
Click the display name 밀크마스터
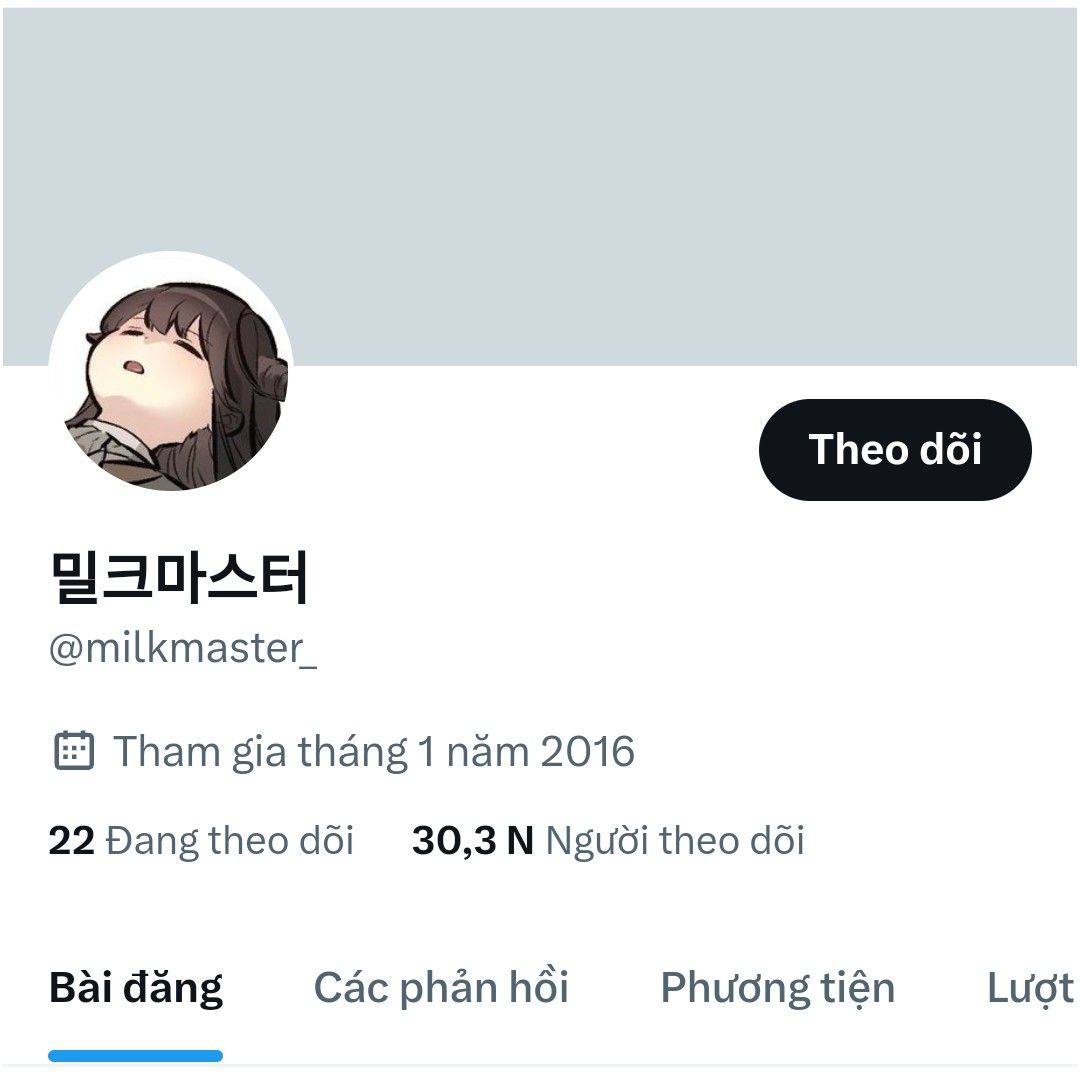pyautogui.click(x=179, y=577)
